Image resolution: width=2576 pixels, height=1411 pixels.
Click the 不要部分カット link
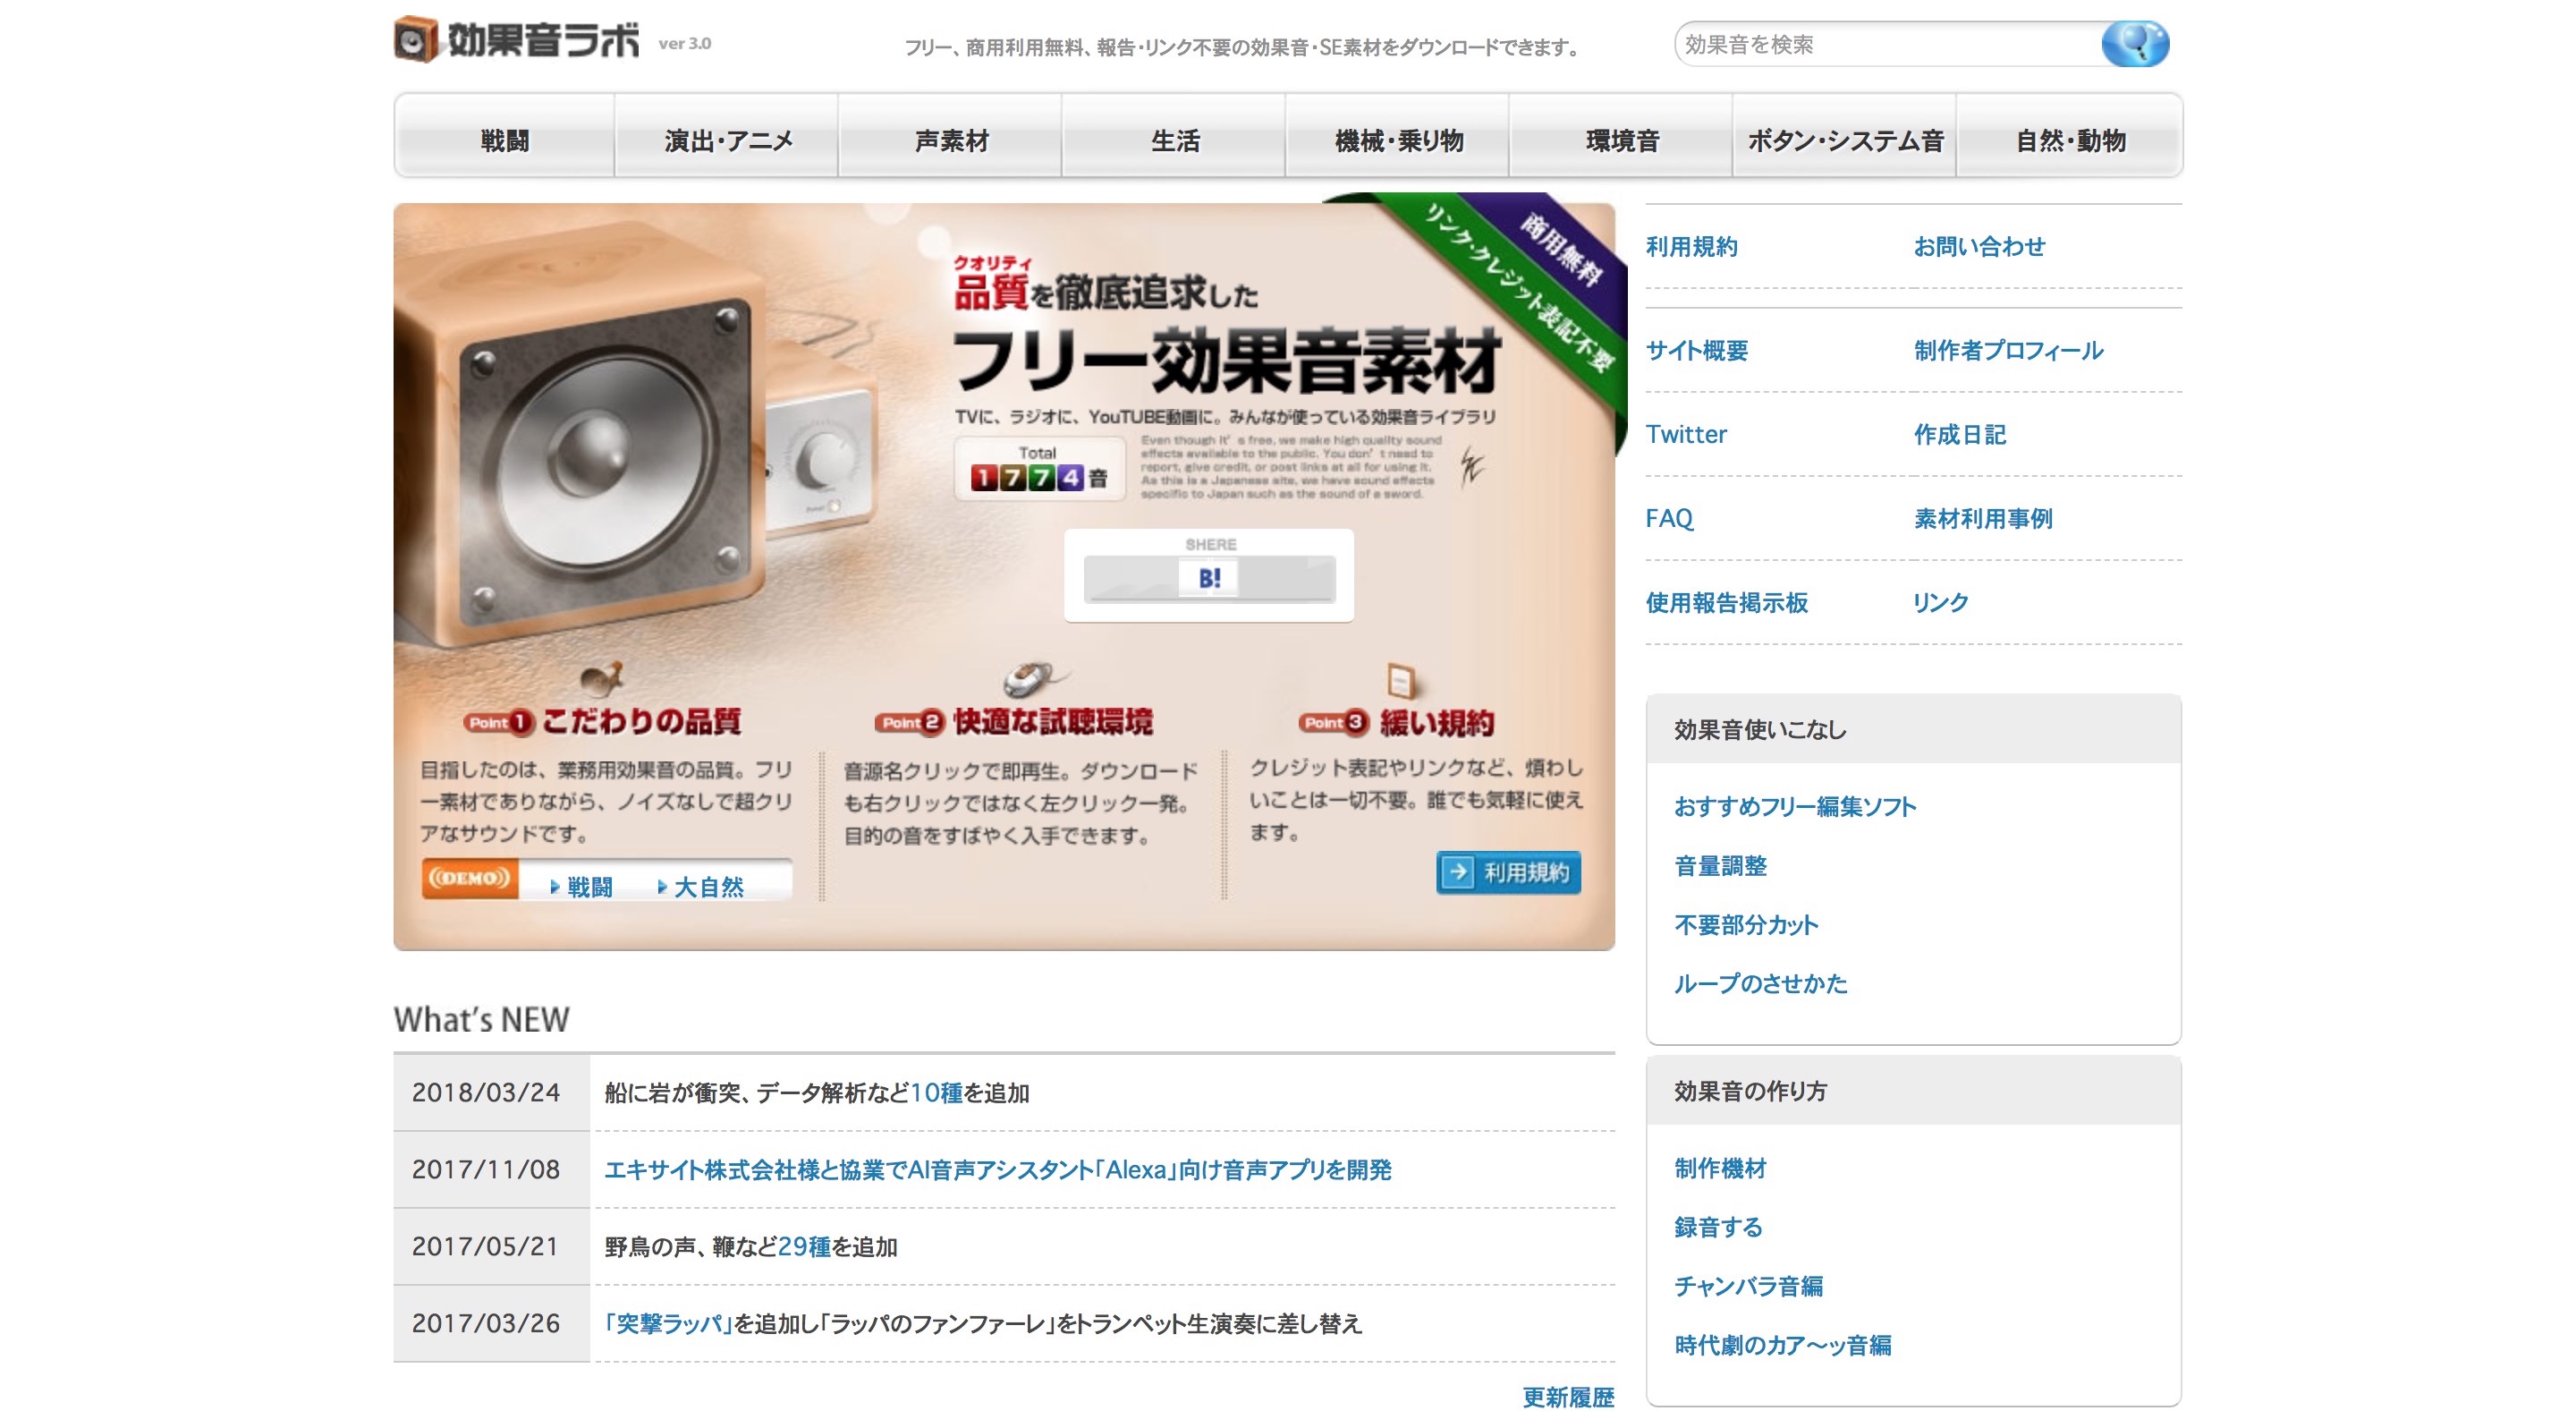coord(1746,924)
